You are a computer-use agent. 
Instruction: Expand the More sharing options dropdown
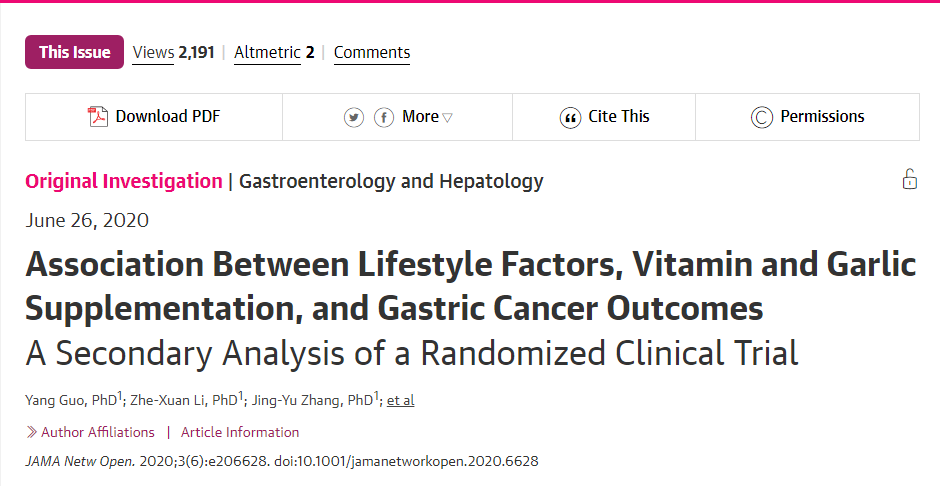click(428, 117)
